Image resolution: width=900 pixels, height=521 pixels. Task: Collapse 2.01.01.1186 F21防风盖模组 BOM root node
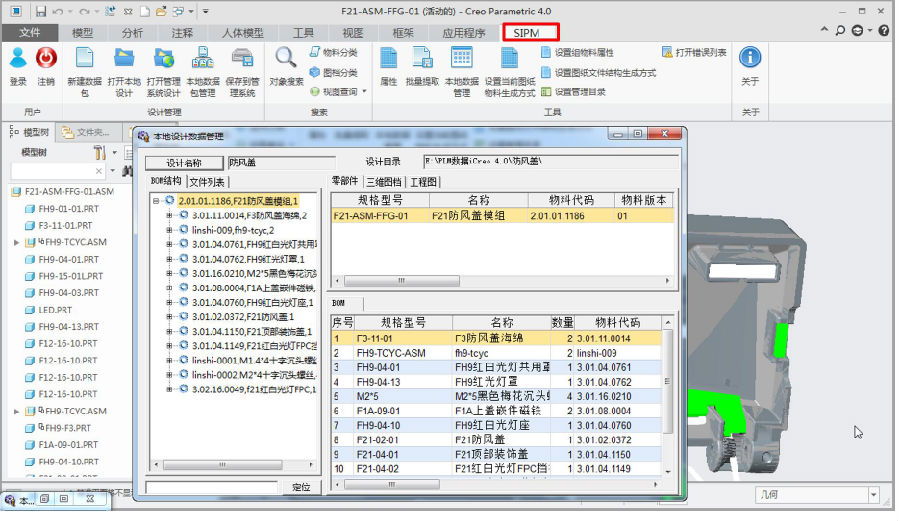click(x=156, y=201)
